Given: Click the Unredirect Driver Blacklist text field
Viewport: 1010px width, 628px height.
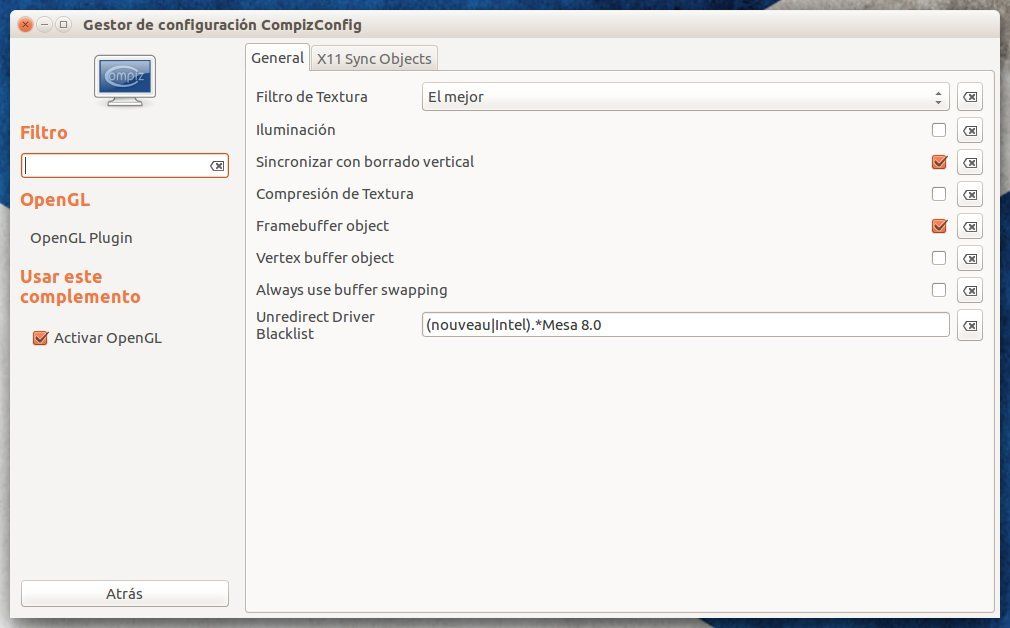Looking at the screenshot, I should [x=685, y=325].
